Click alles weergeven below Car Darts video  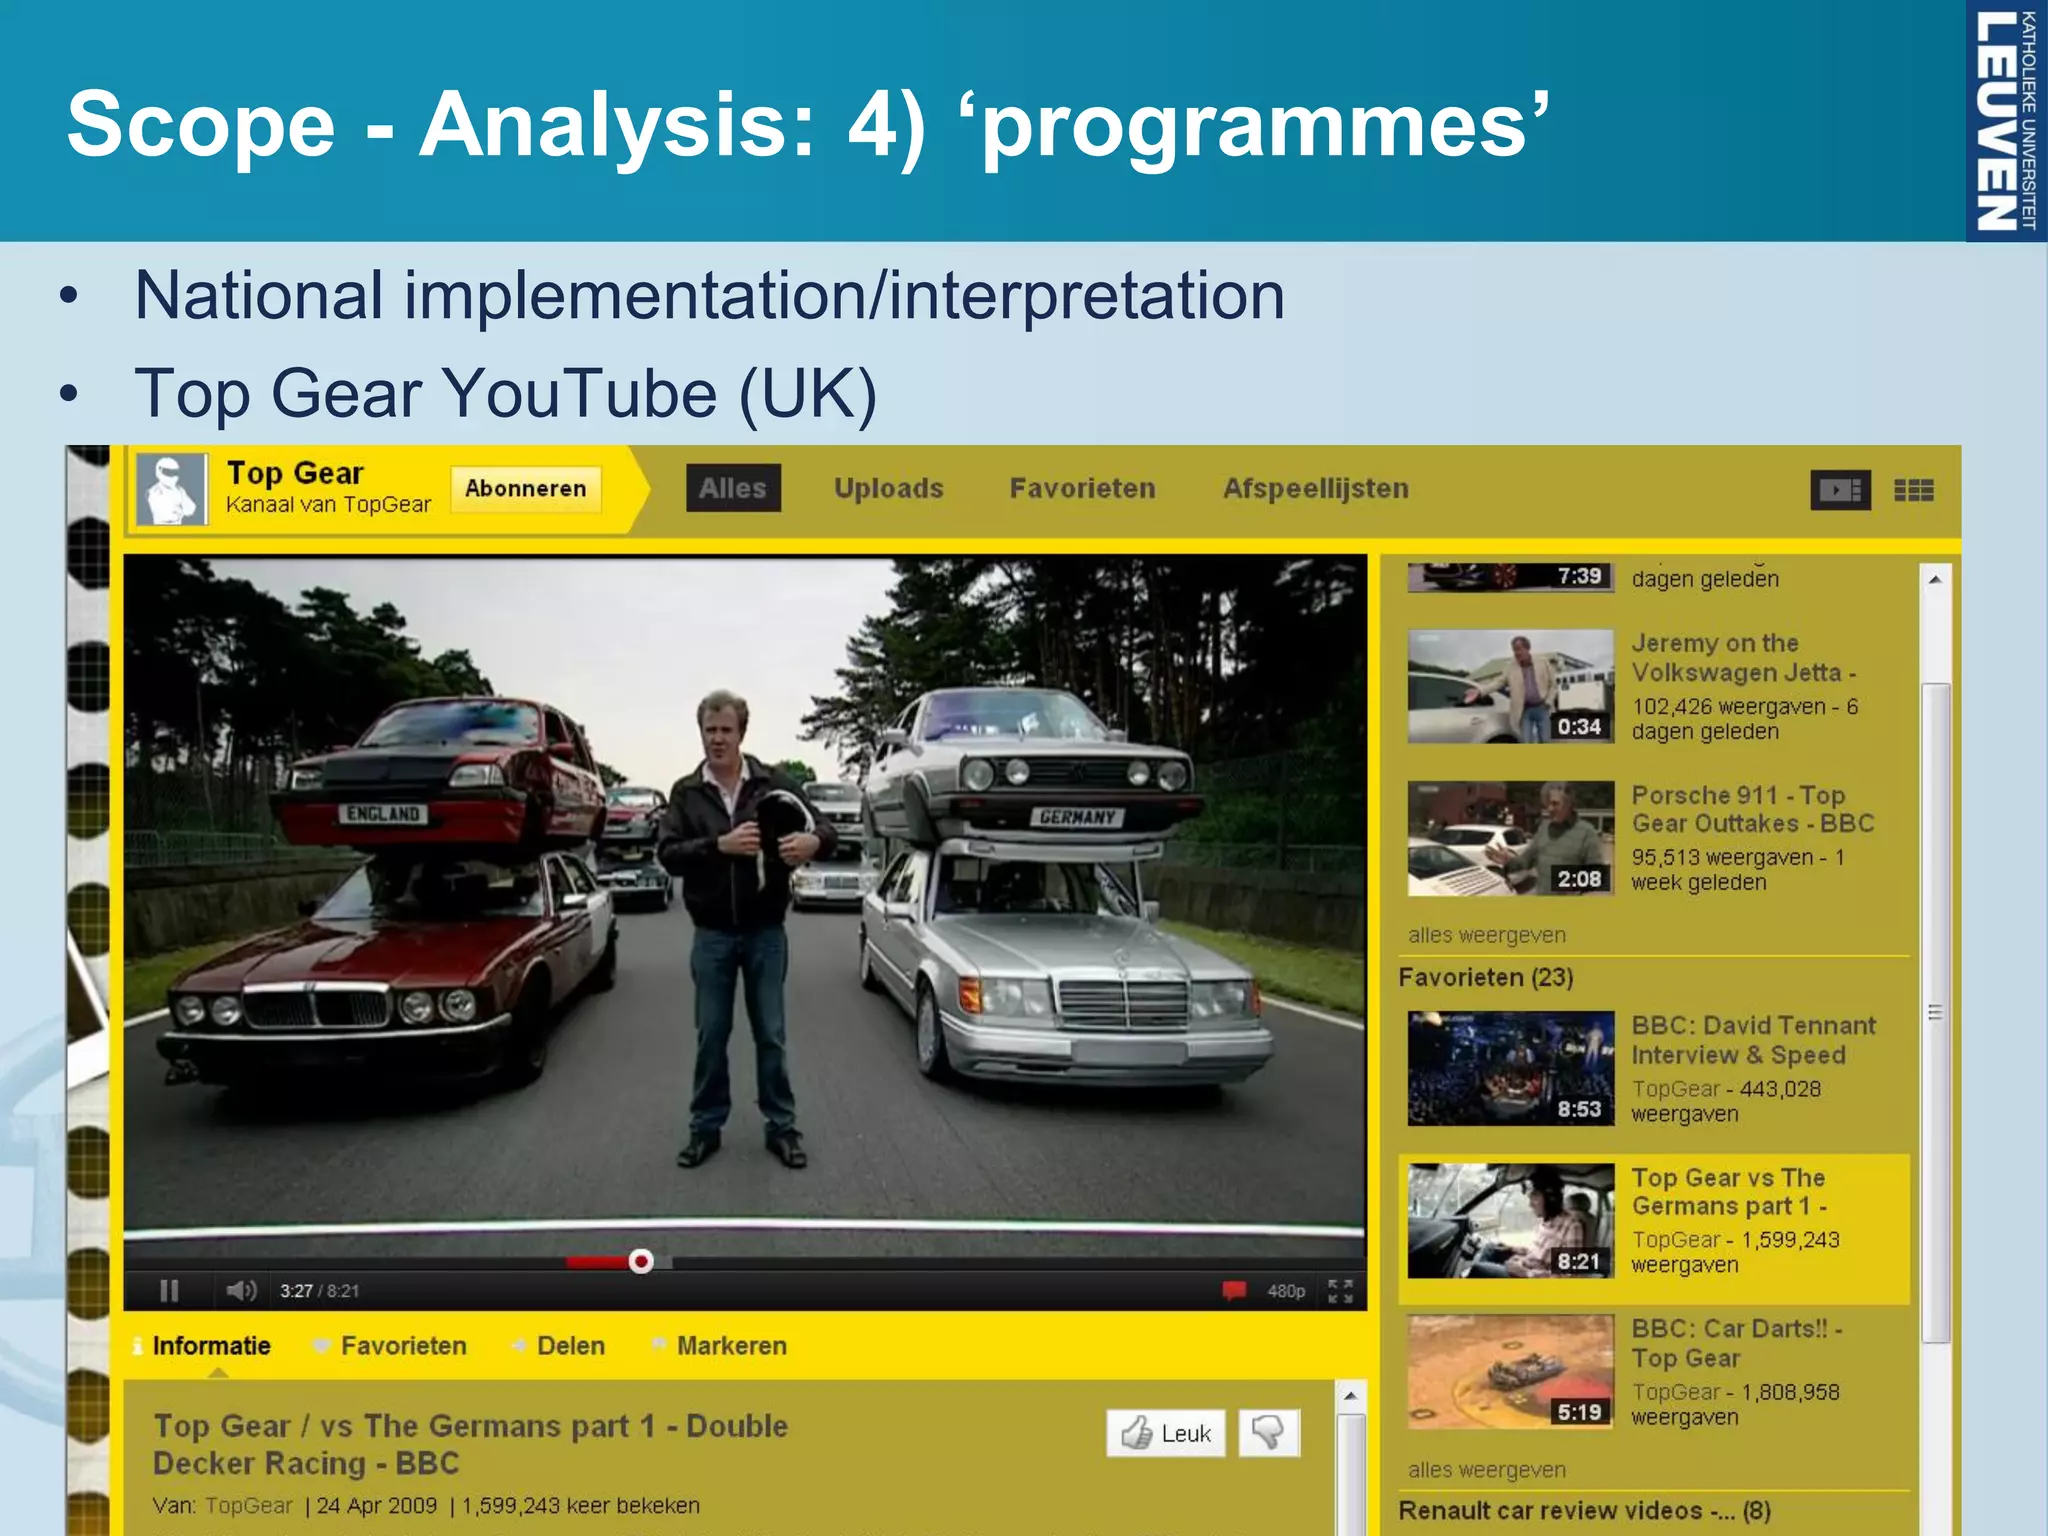pyautogui.click(x=1487, y=1470)
